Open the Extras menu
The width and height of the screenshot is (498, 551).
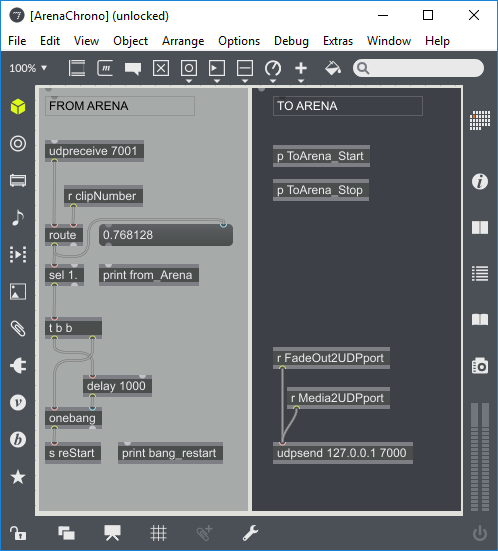[338, 41]
